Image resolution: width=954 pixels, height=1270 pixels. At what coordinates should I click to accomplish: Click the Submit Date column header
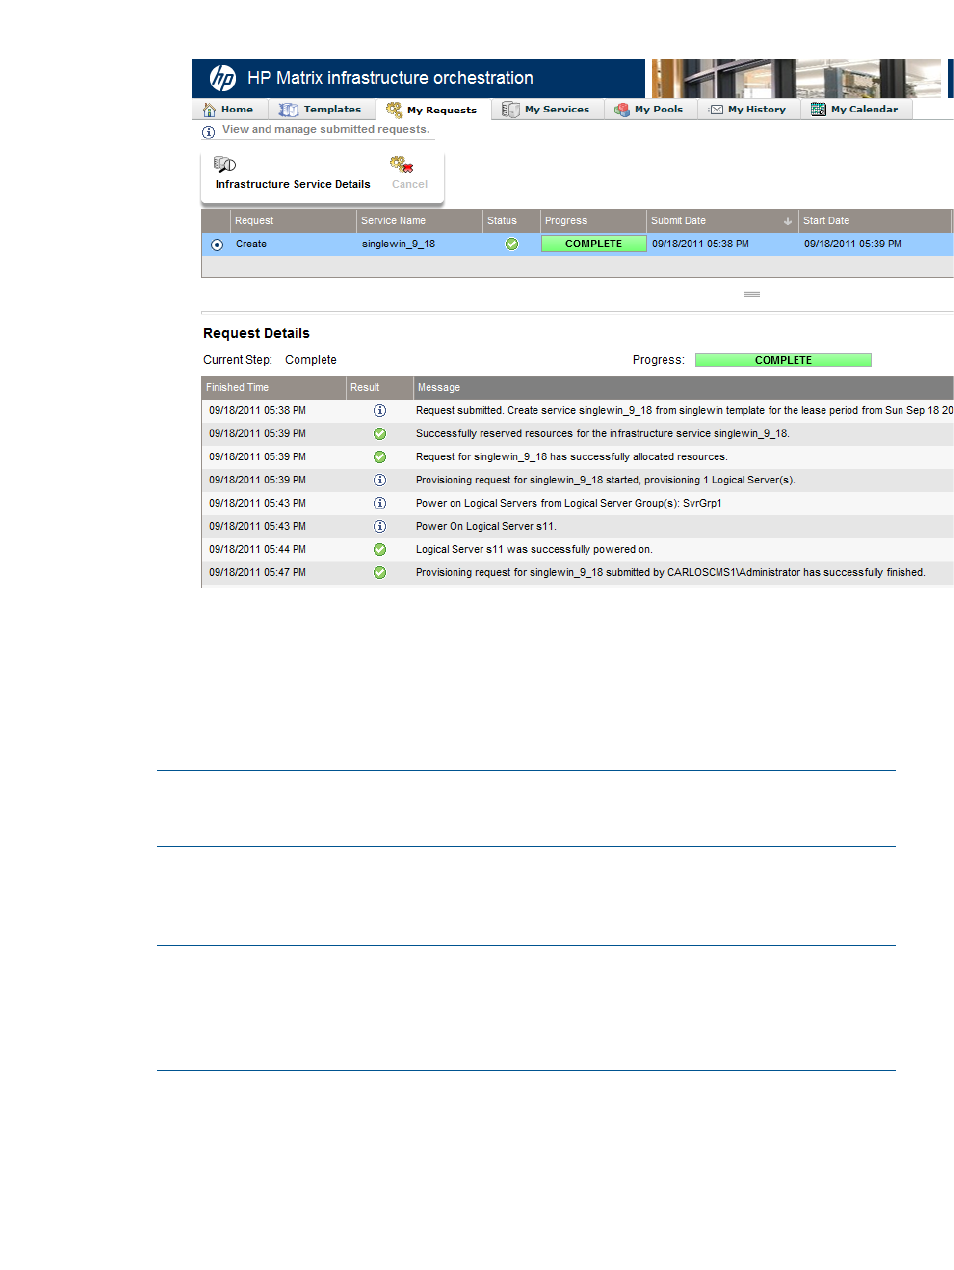point(722,221)
